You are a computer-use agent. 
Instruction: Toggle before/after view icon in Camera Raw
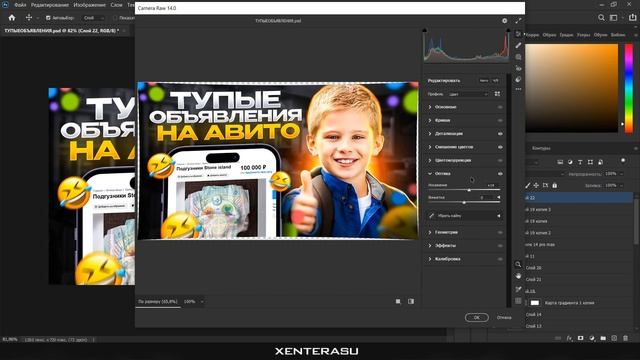[x=411, y=301]
